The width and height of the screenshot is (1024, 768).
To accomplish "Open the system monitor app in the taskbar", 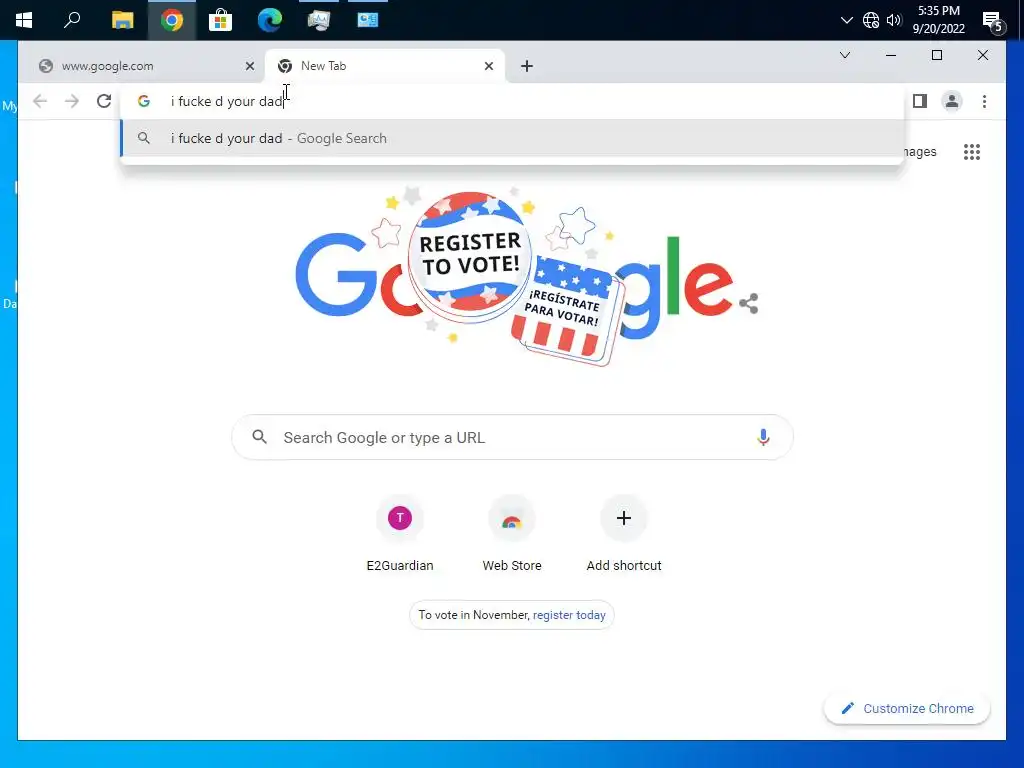I will tap(319, 20).
